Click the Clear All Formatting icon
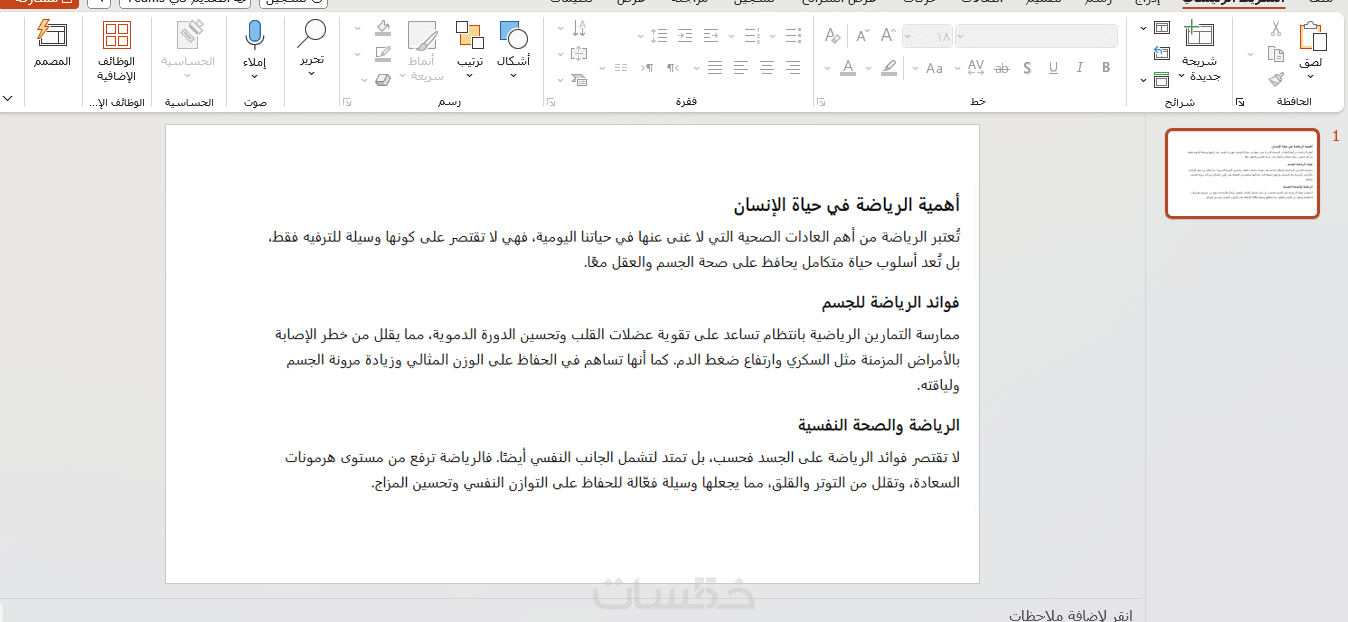 click(832, 36)
